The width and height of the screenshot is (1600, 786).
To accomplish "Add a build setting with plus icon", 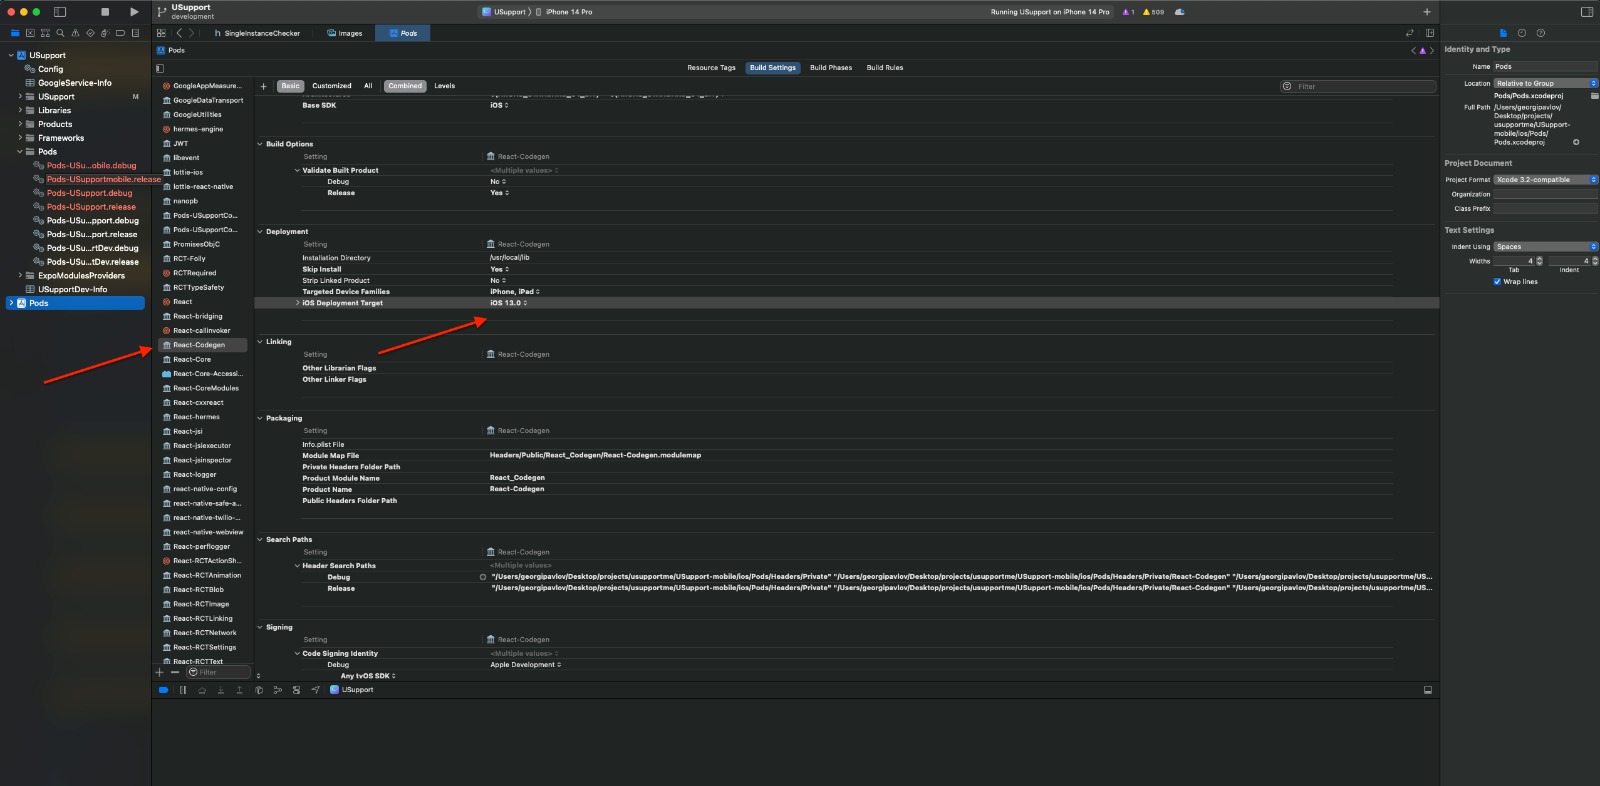I will 264,86.
